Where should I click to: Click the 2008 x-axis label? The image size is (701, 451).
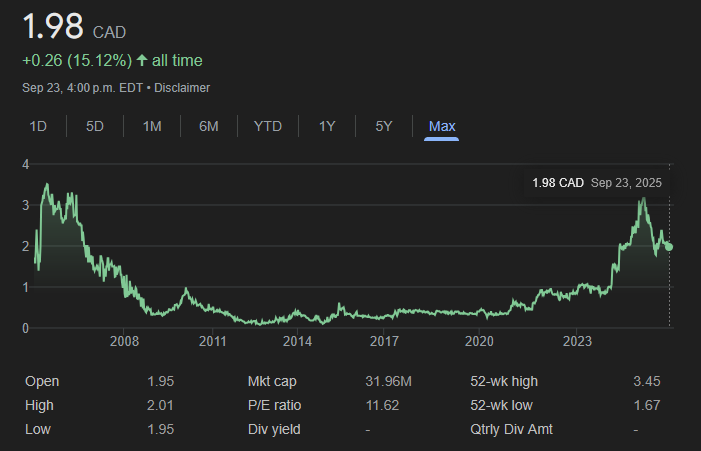[124, 341]
